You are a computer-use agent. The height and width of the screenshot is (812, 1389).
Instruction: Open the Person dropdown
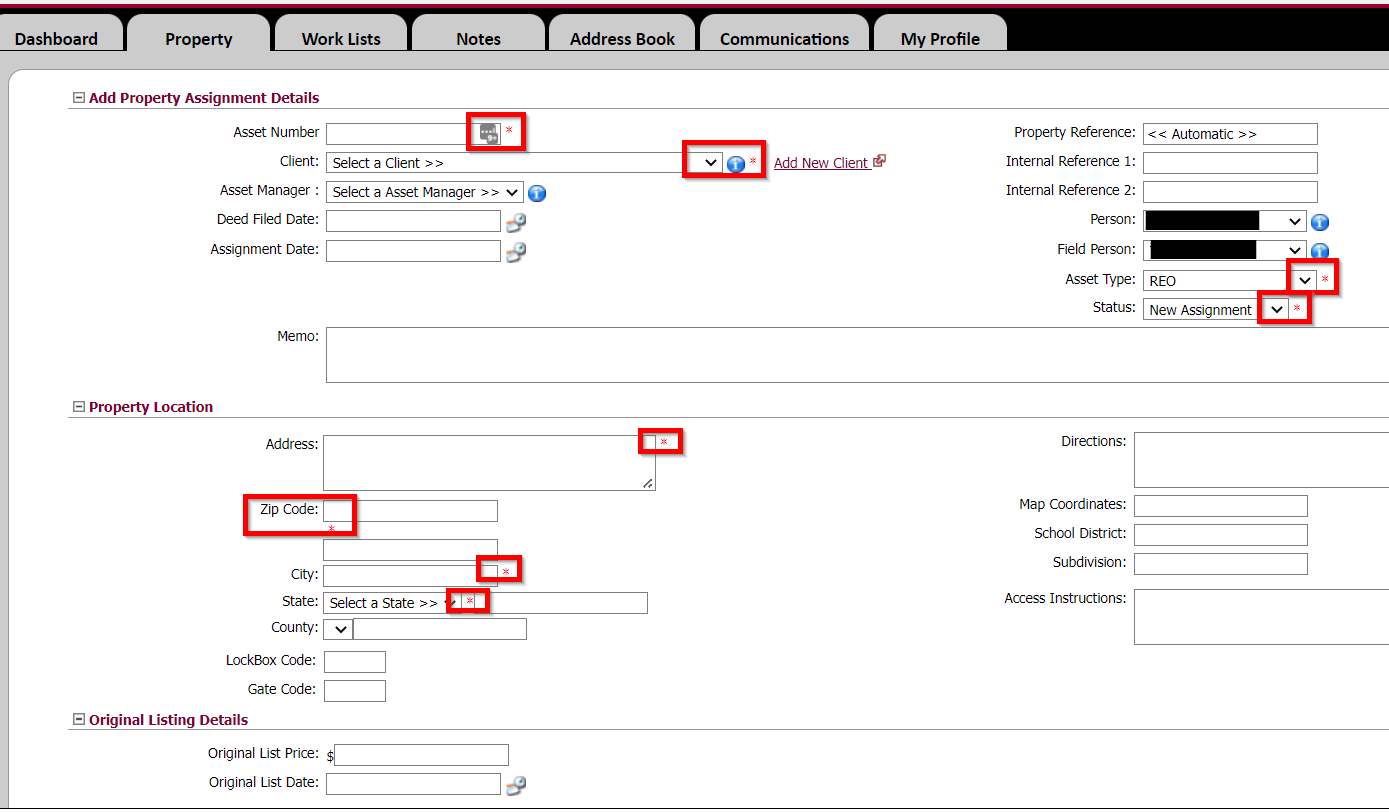tap(1225, 221)
